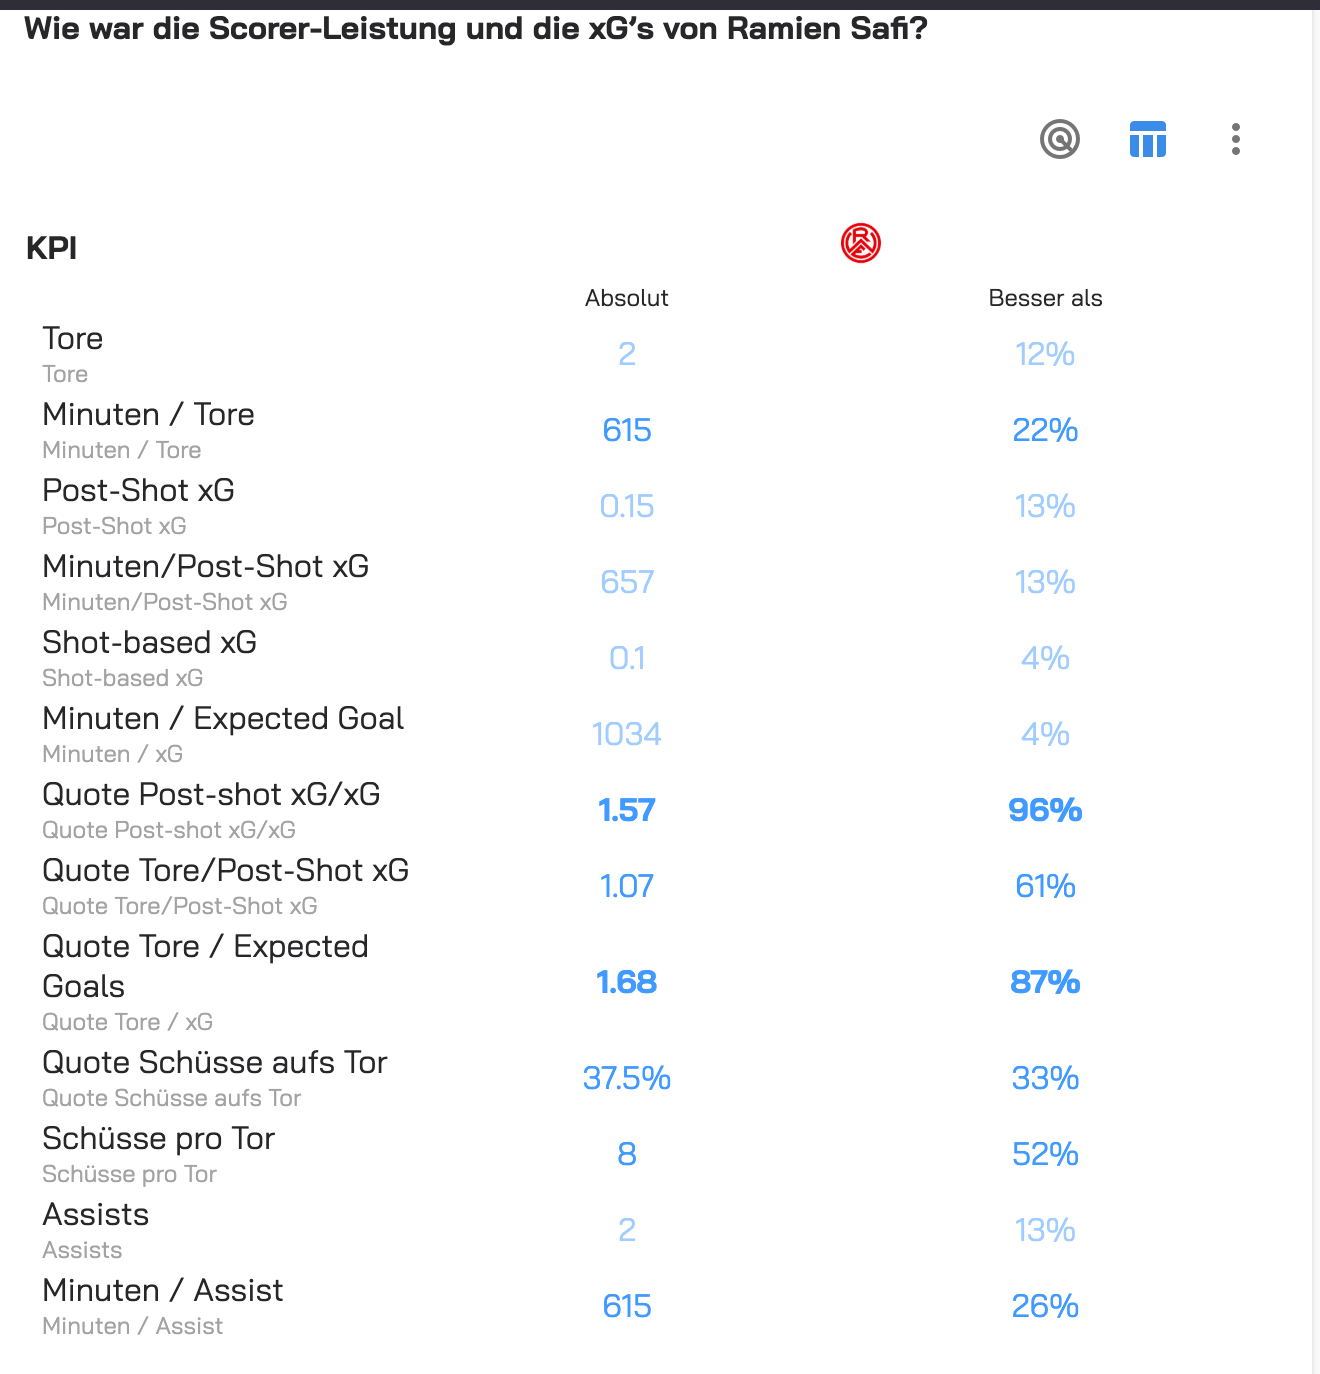Click the radar chart view icon

click(1060, 139)
